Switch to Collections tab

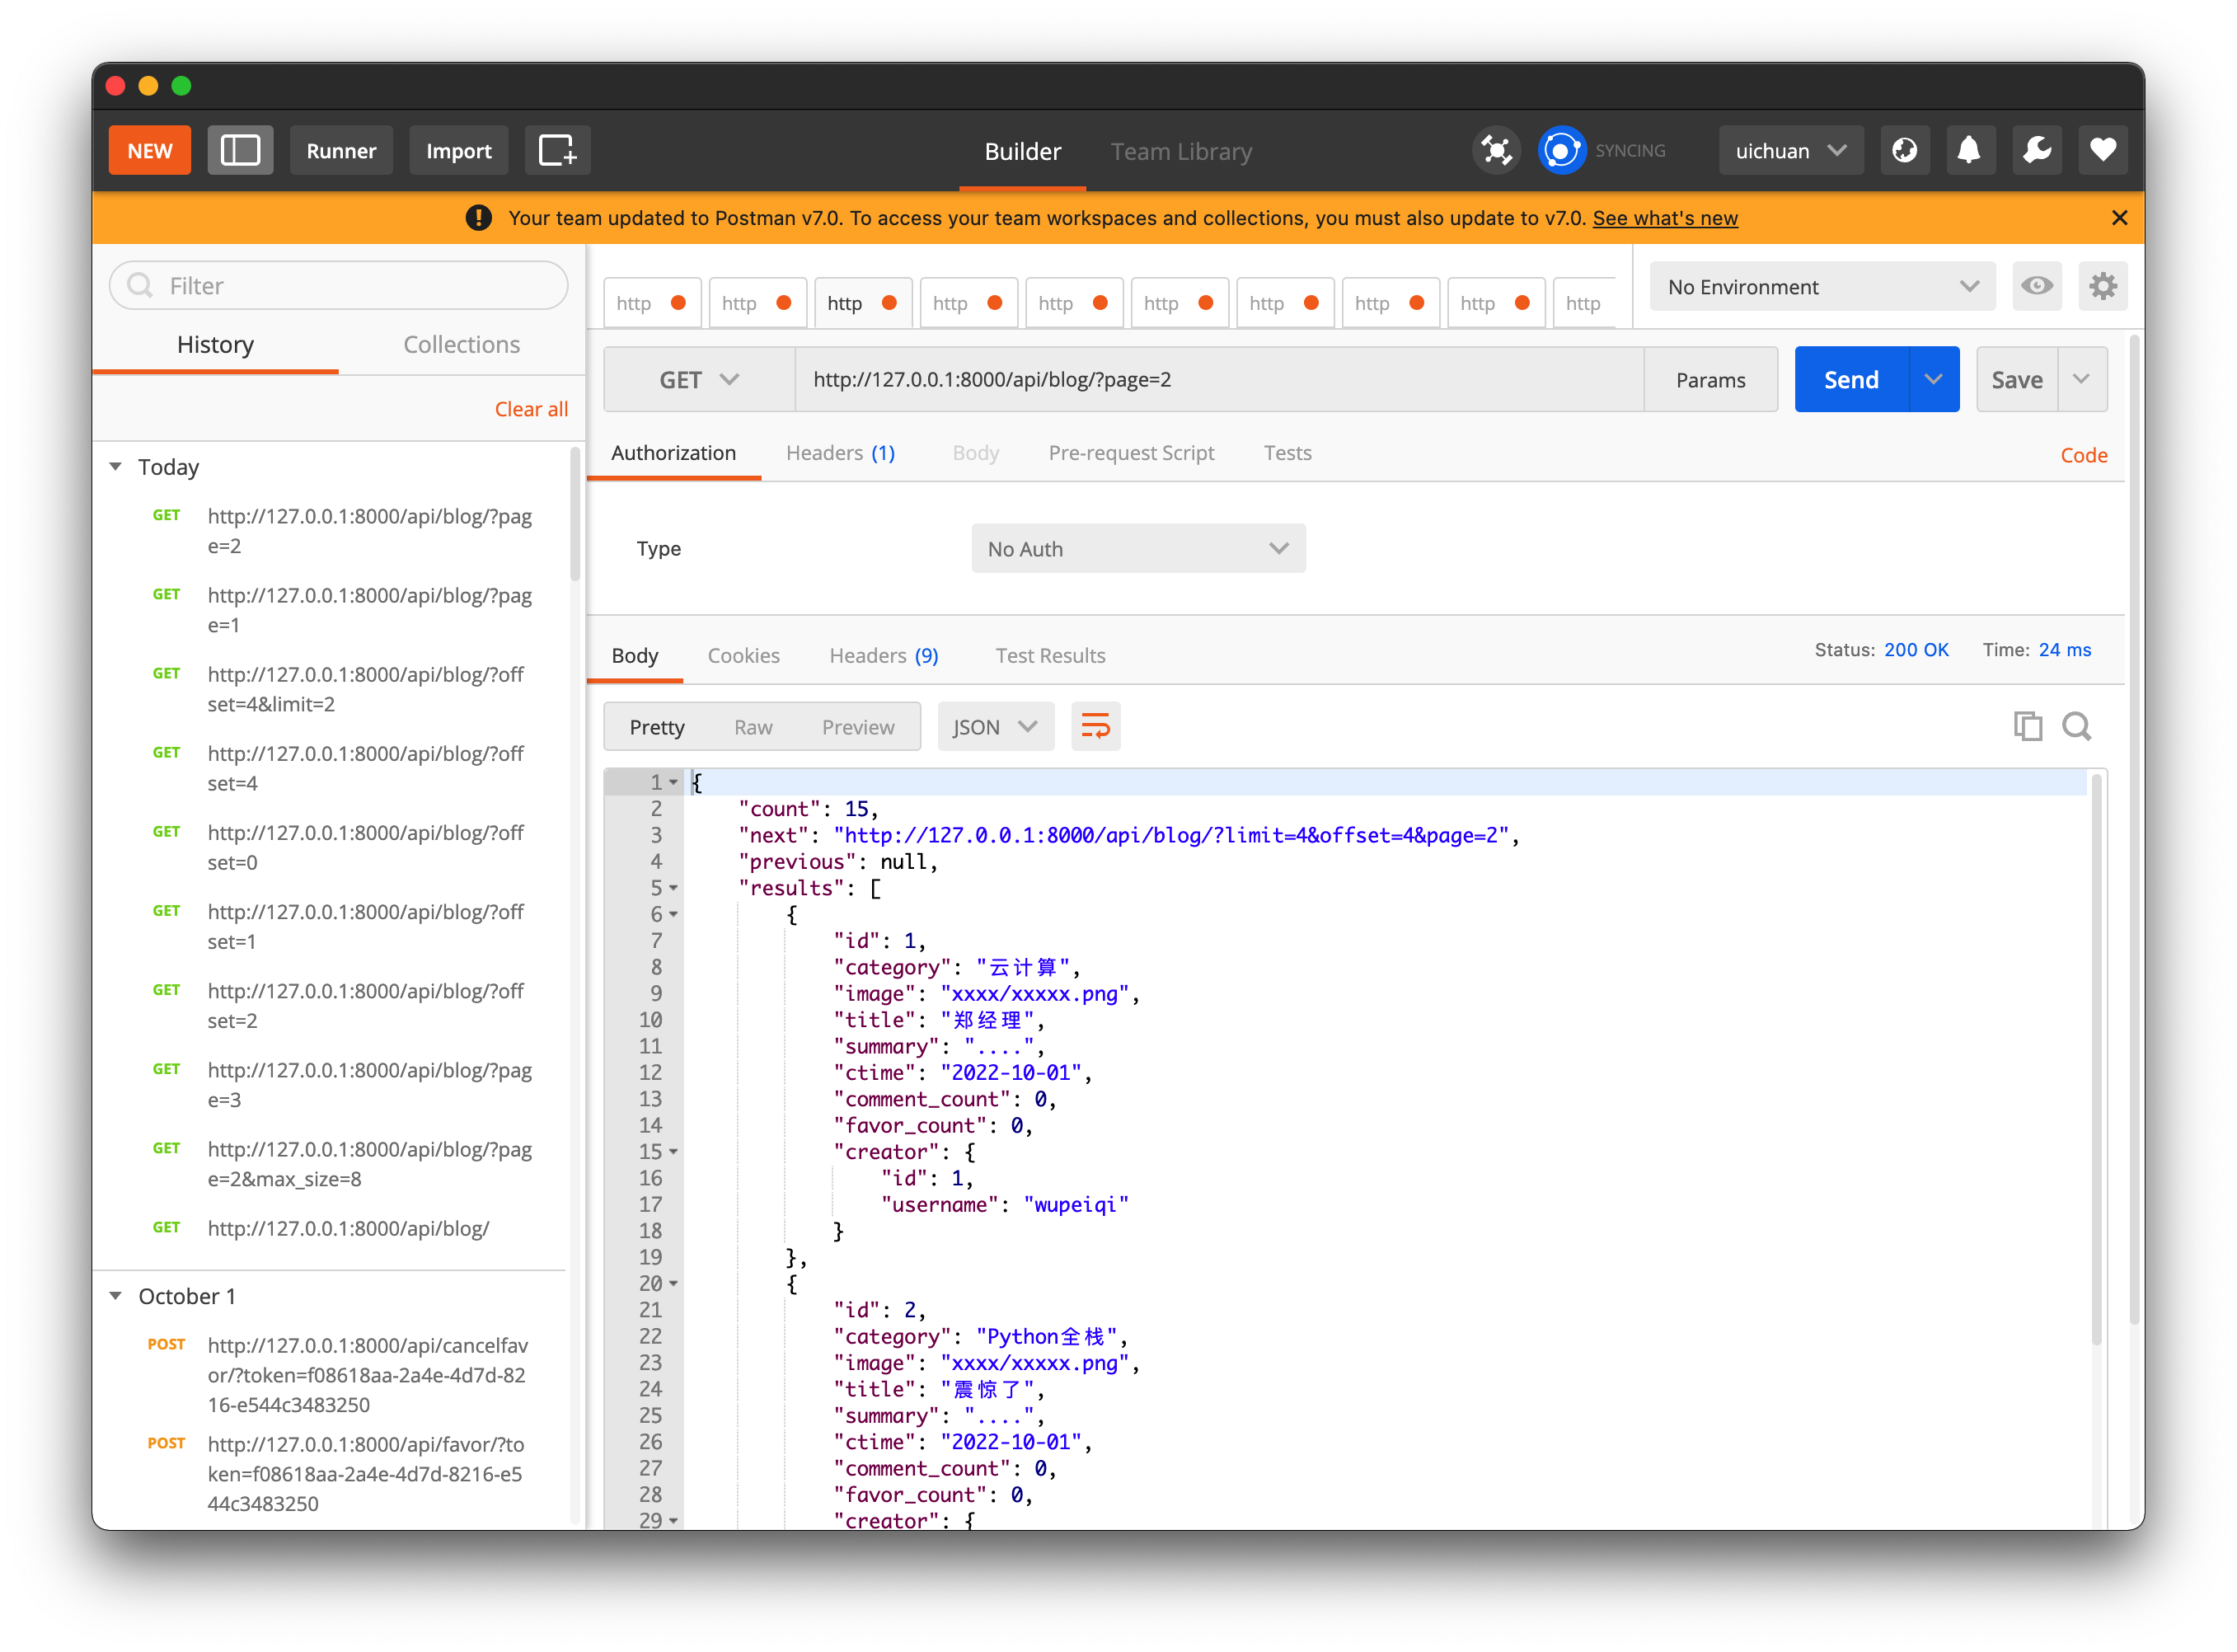pyautogui.click(x=461, y=345)
